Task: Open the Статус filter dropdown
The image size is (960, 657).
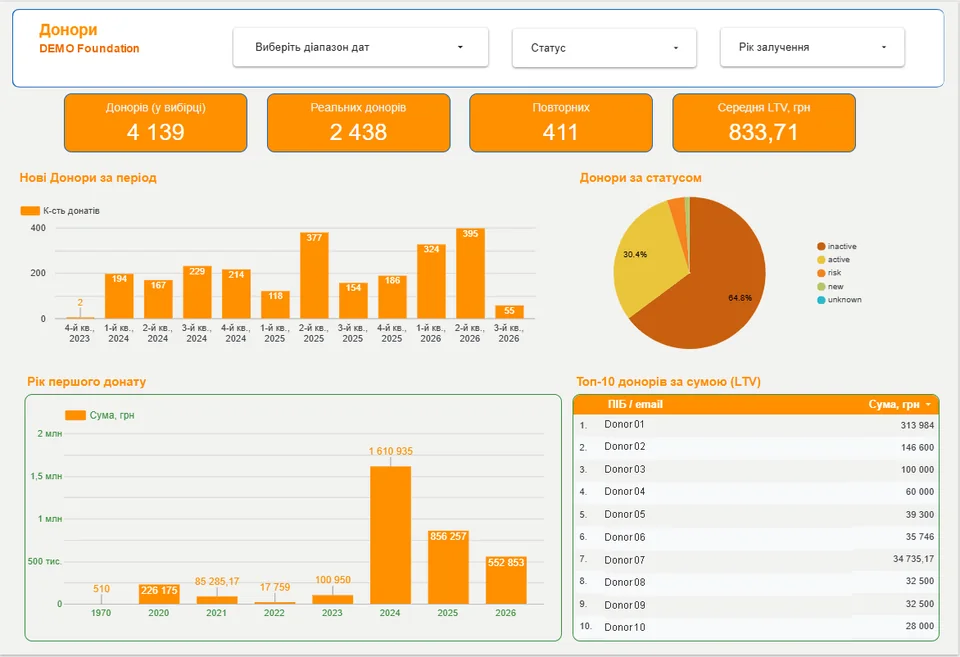Action: point(604,48)
